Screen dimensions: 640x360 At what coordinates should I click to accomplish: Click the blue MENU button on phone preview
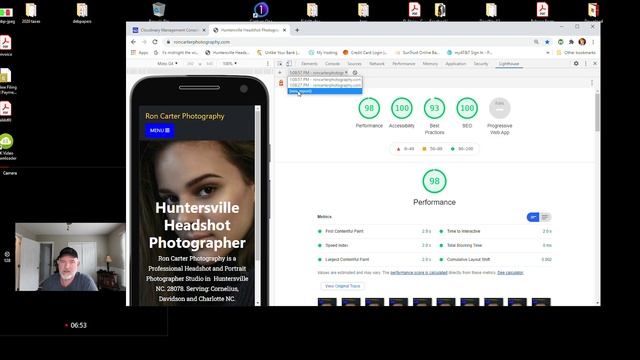point(160,131)
